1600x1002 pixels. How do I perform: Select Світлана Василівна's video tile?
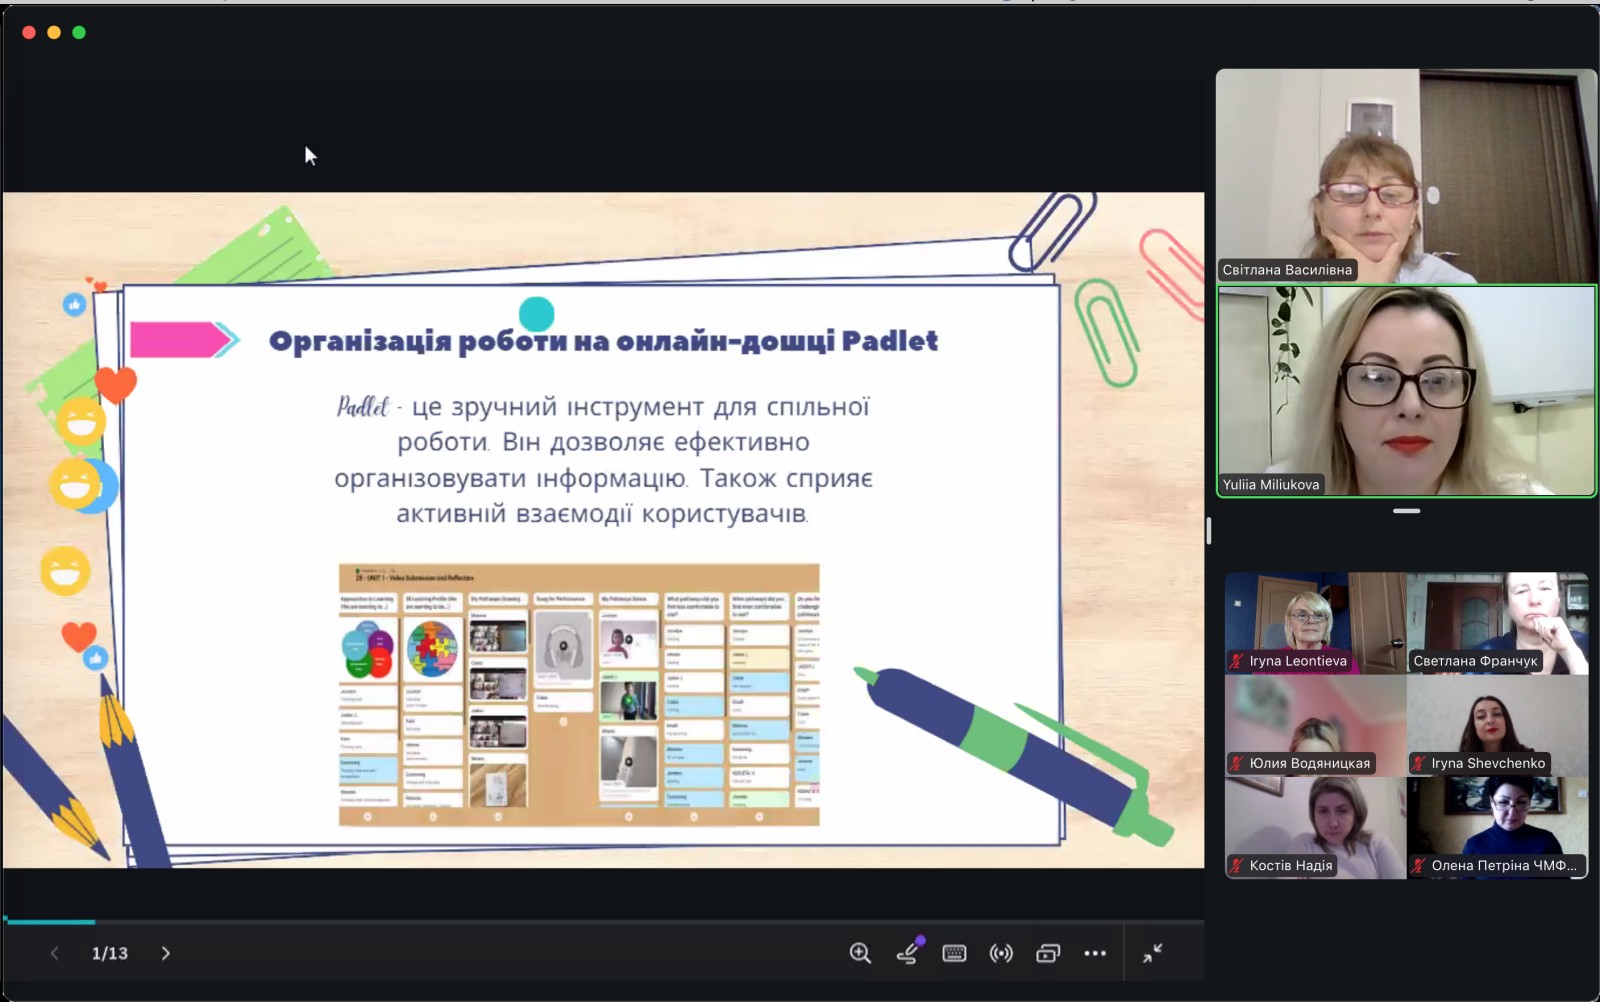(1406, 175)
